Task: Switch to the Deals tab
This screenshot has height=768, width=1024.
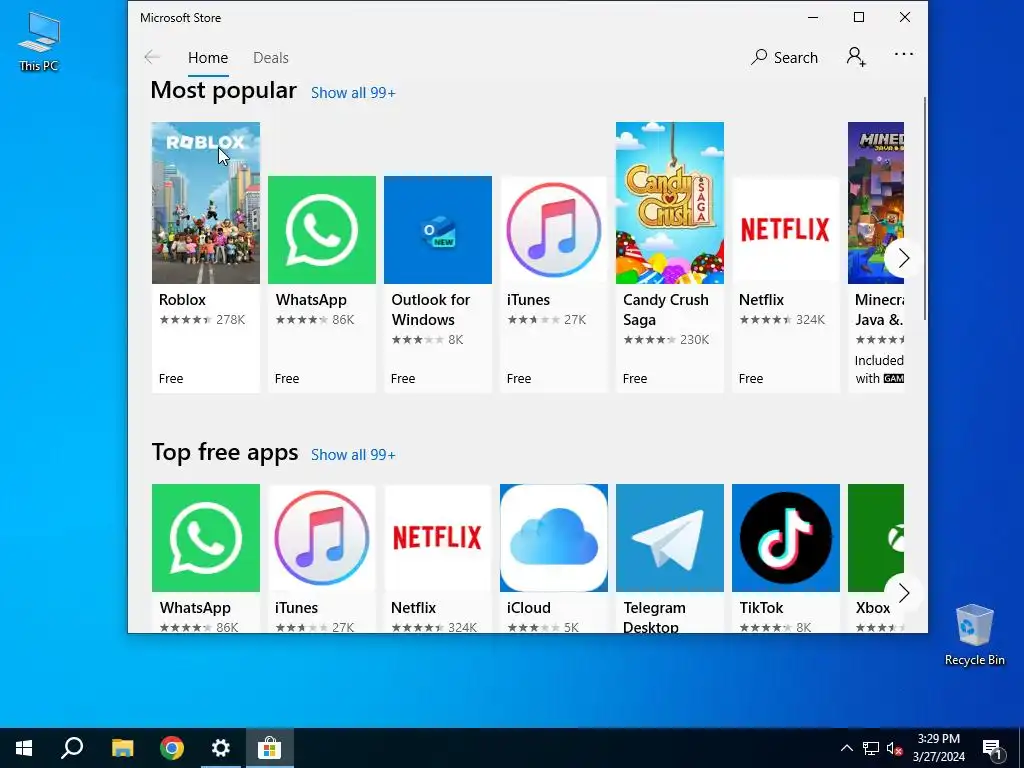Action: click(270, 57)
